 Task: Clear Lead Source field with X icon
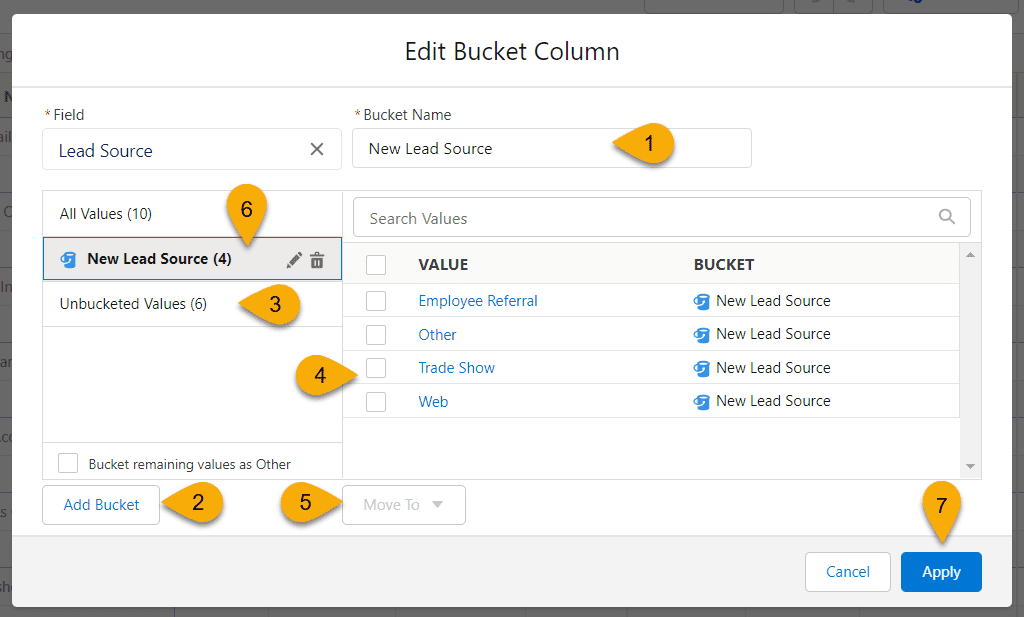coord(317,149)
